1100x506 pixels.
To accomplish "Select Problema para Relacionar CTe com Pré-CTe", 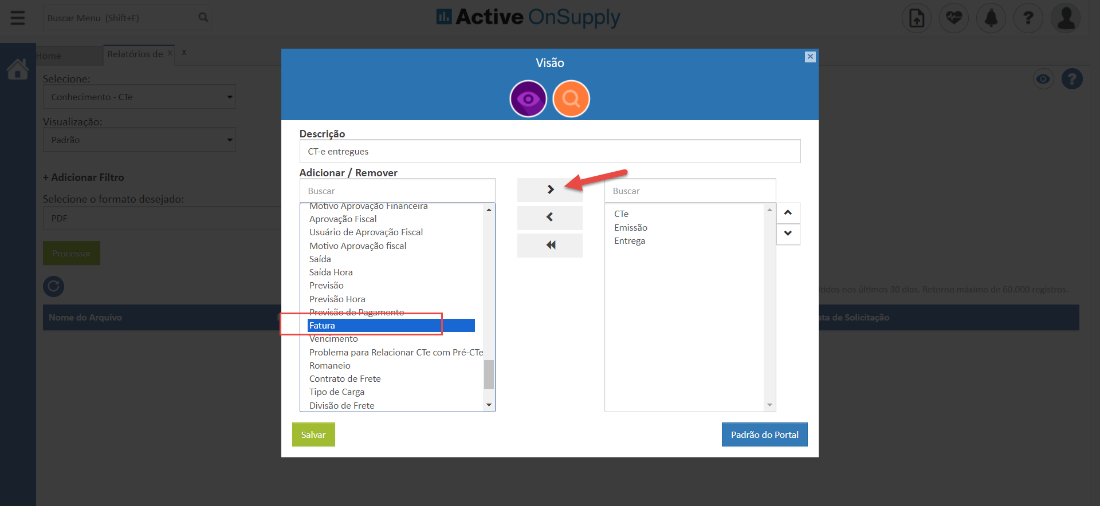I will [x=396, y=352].
